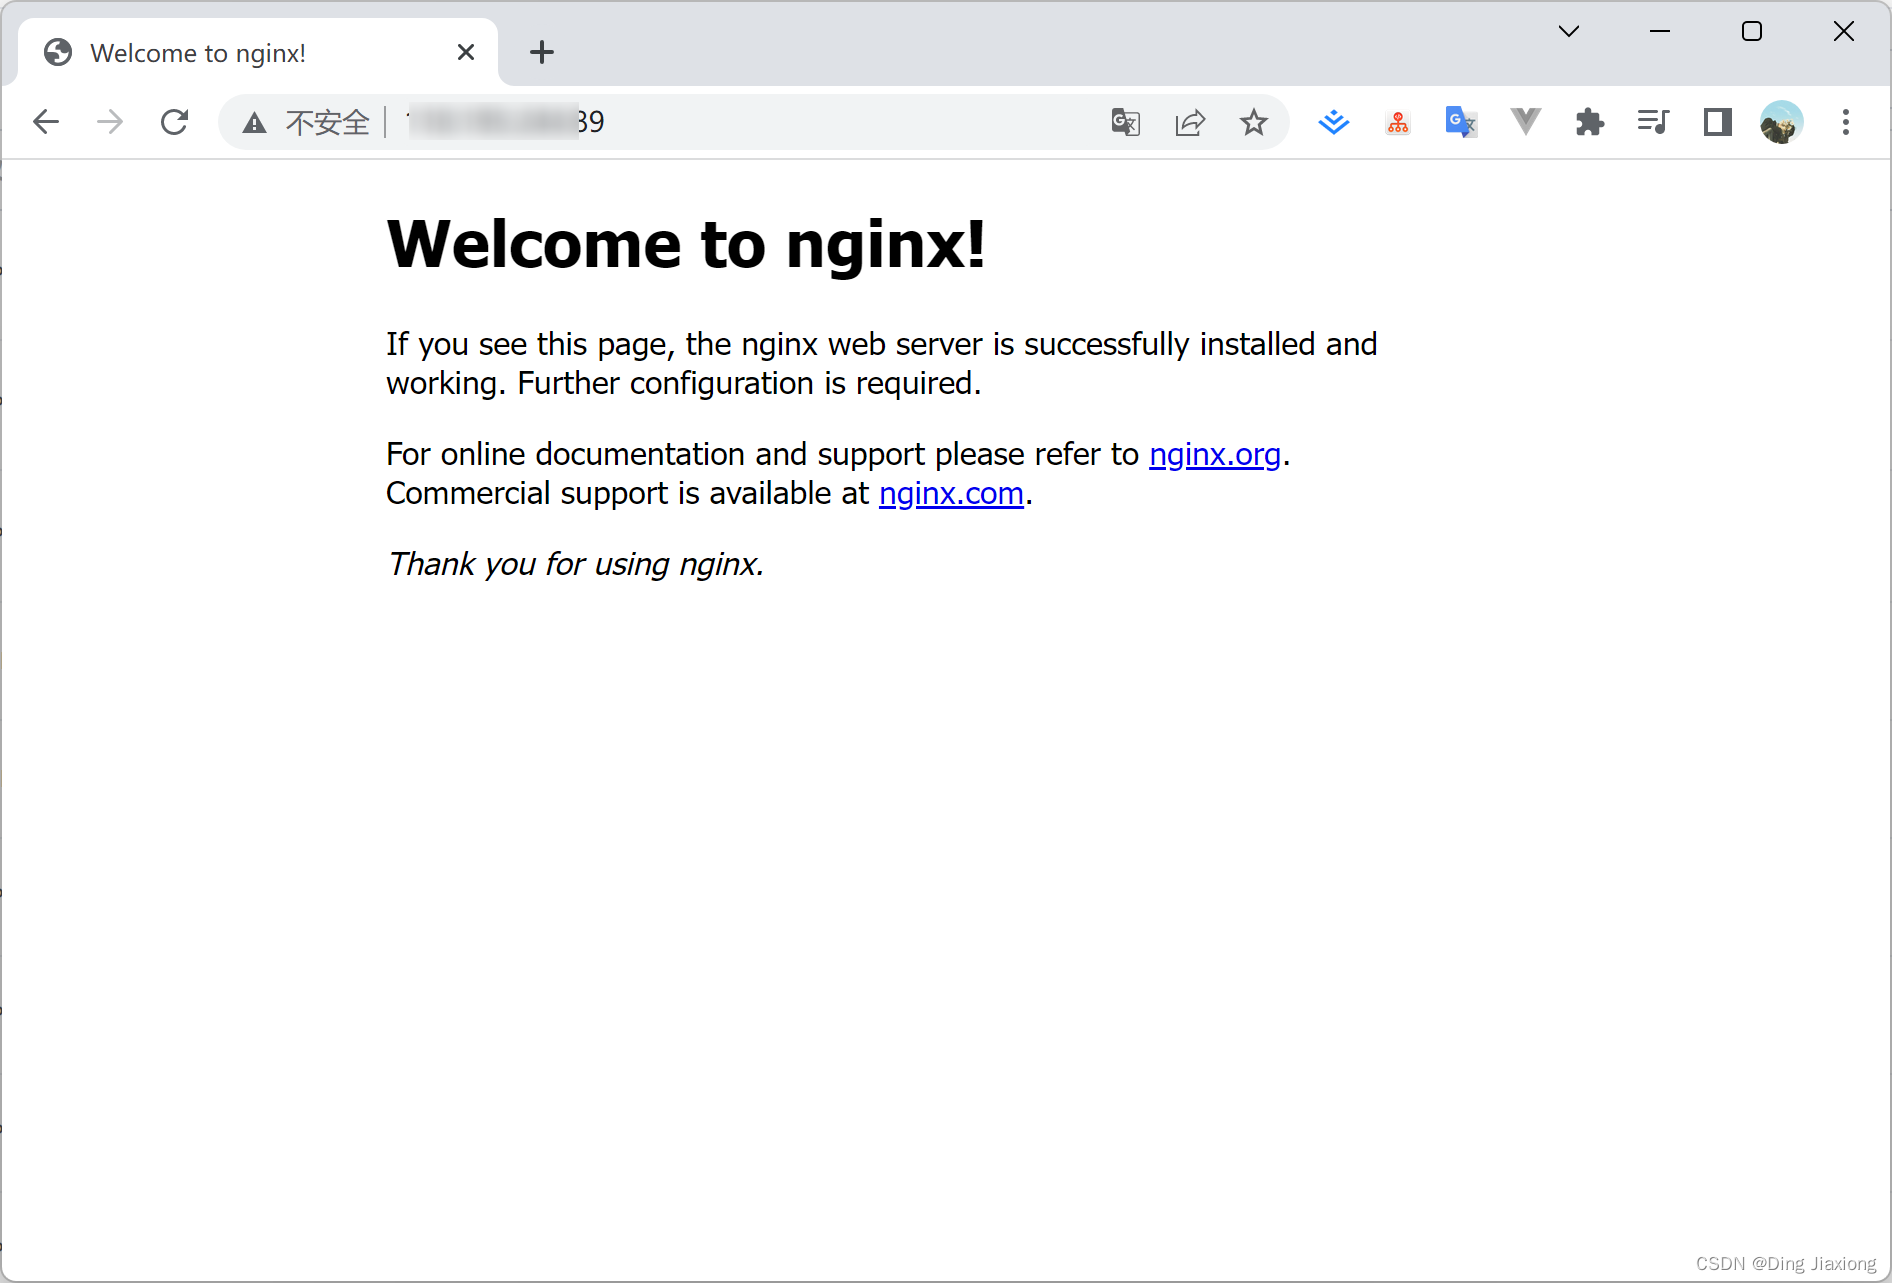The image size is (1892, 1283).
Task: Open the user profile avatar
Action: pyautogui.click(x=1781, y=122)
